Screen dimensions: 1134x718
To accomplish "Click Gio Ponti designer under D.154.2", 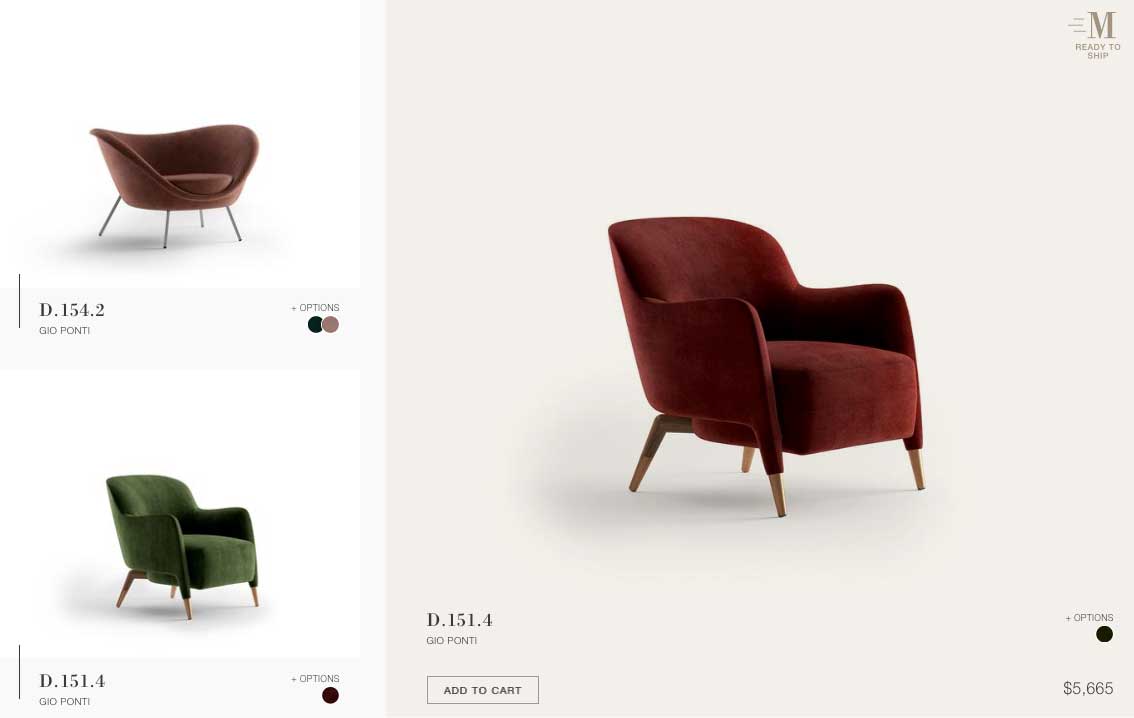I will coord(64,330).
